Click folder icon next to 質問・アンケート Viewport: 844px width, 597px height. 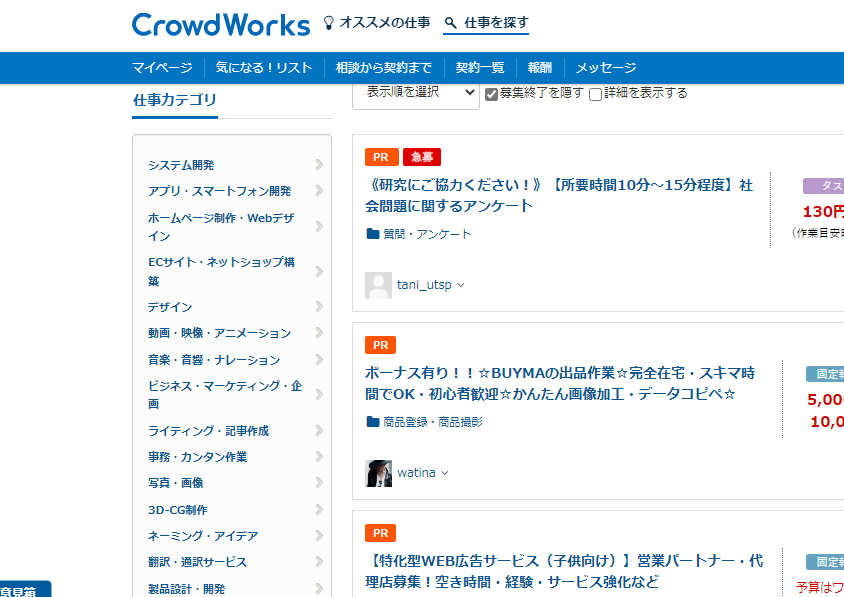[372, 234]
